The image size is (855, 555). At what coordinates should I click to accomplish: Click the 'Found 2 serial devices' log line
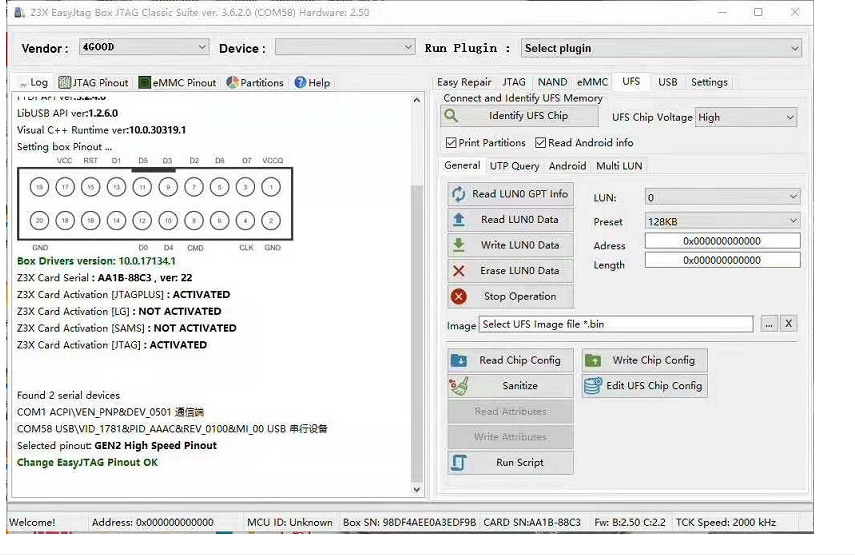(x=68, y=395)
